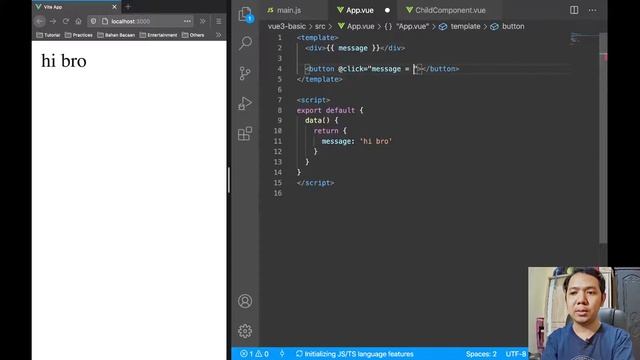Viewport: 640px width, 360px height.
Task: Click the Initializing JS/TS language features status
Action: click(354, 354)
